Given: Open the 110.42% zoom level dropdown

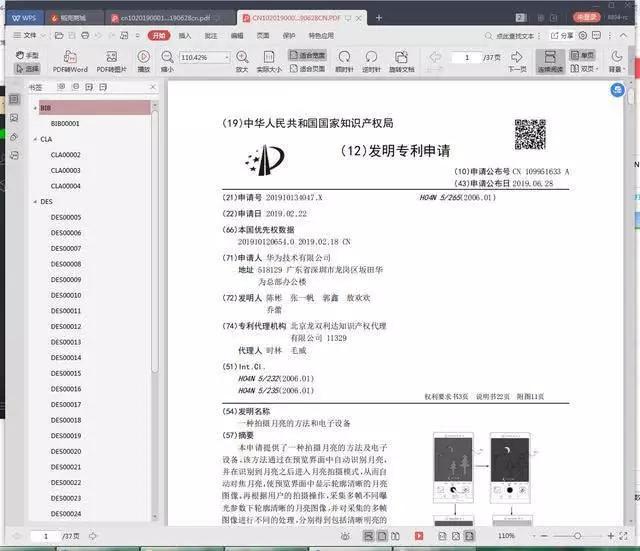Looking at the screenshot, I should tap(226, 58).
